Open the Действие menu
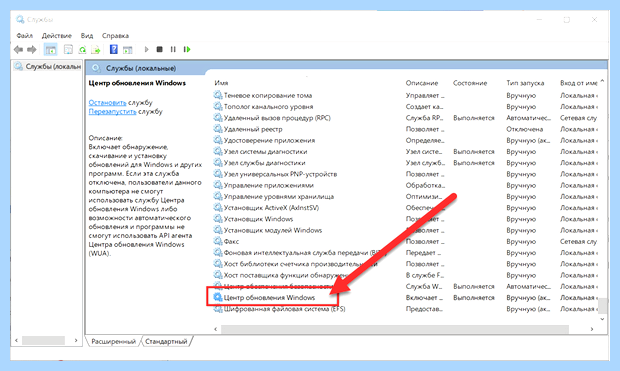 pos(57,36)
